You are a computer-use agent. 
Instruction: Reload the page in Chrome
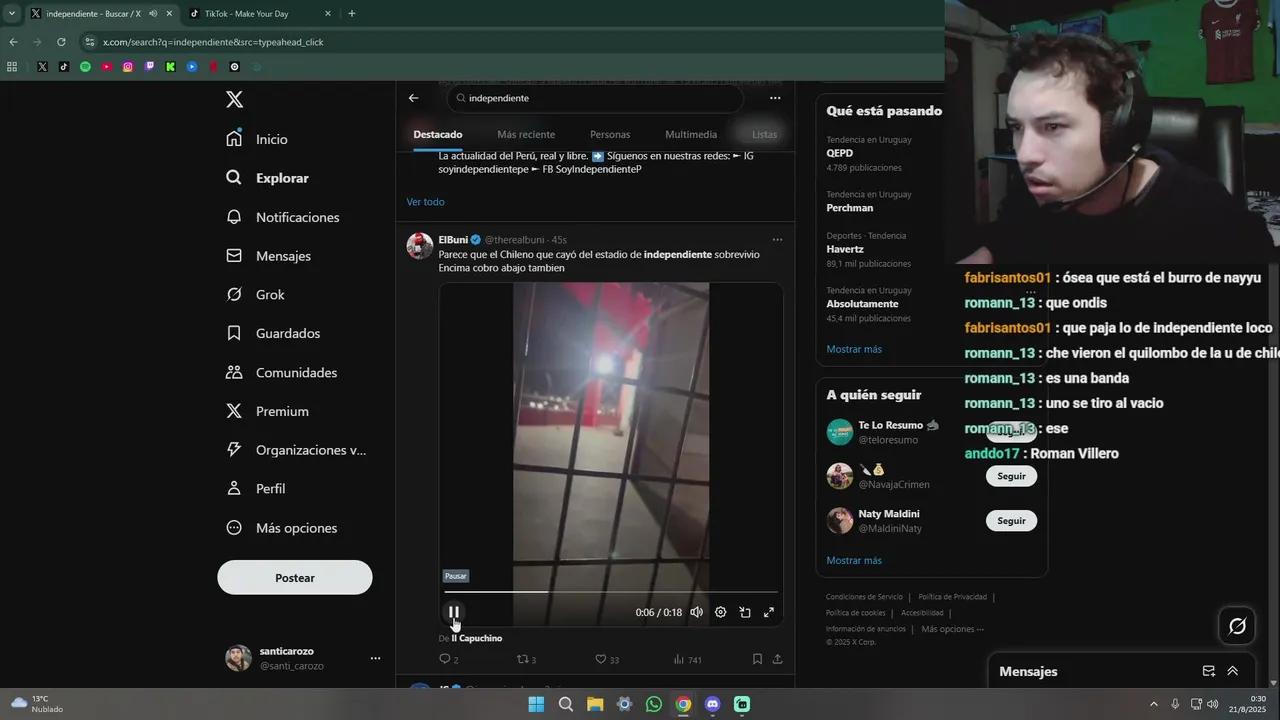point(61,42)
